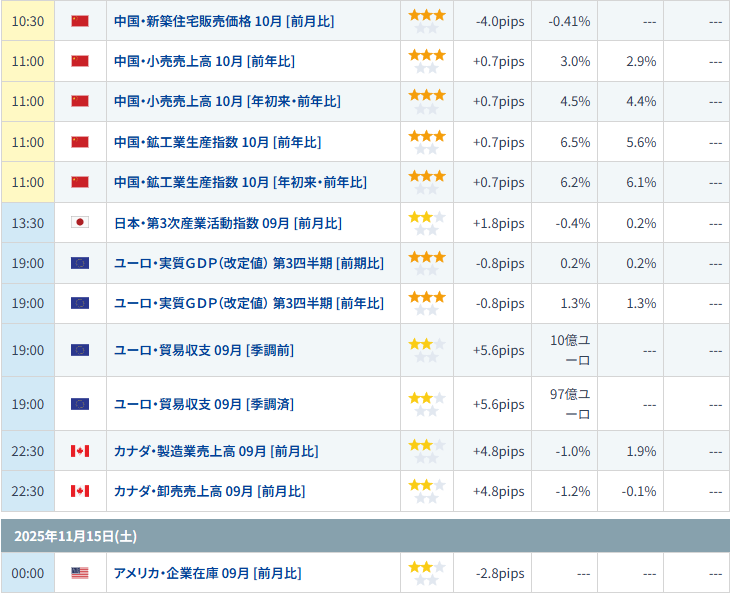This screenshot has width=733, height=599.
Task: Click the 13:30 time cell
Action: tap(28, 223)
